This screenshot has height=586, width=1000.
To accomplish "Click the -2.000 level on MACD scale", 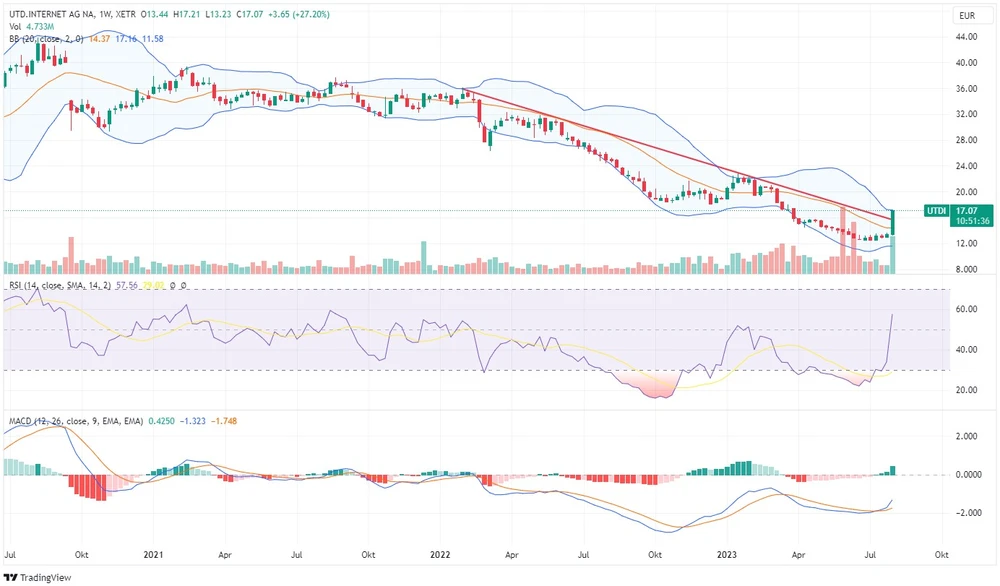I will point(965,513).
